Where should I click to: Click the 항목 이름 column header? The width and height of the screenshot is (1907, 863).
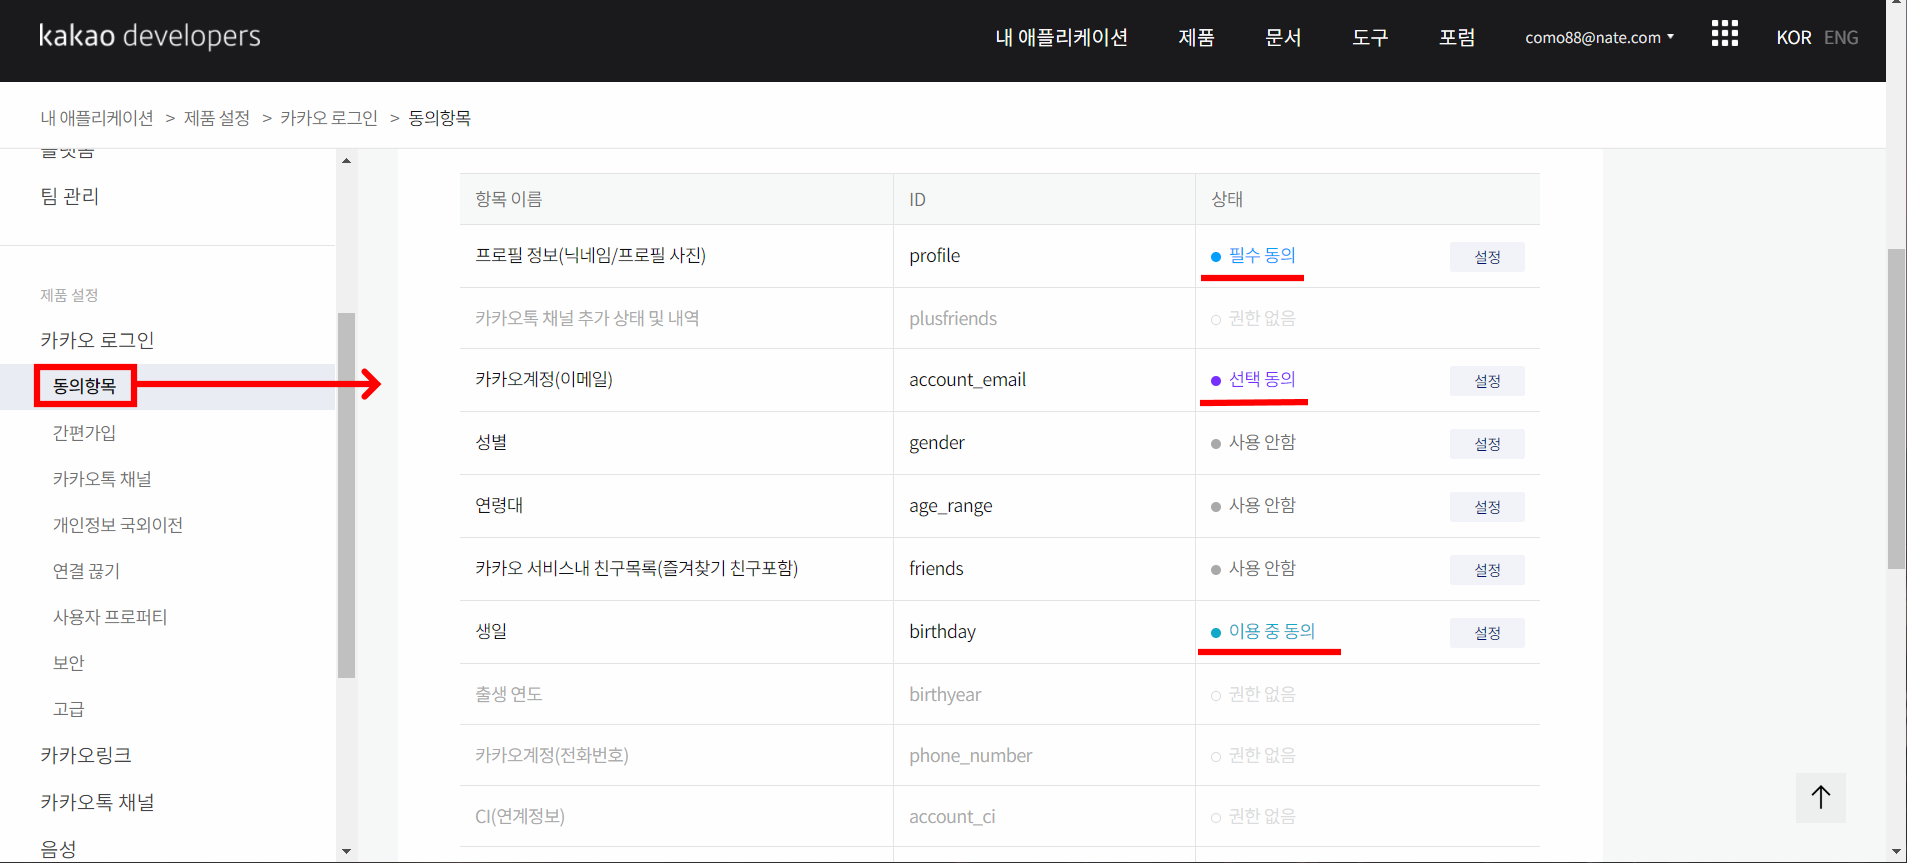pos(509,199)
